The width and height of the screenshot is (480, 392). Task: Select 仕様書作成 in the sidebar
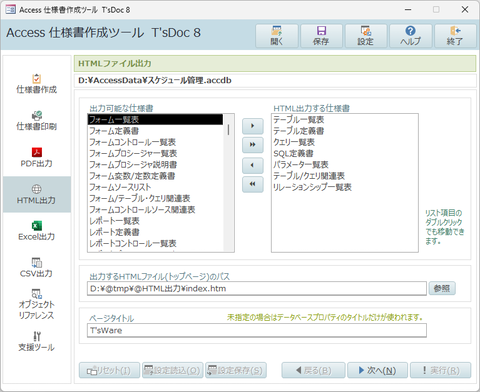click(37, 84)
